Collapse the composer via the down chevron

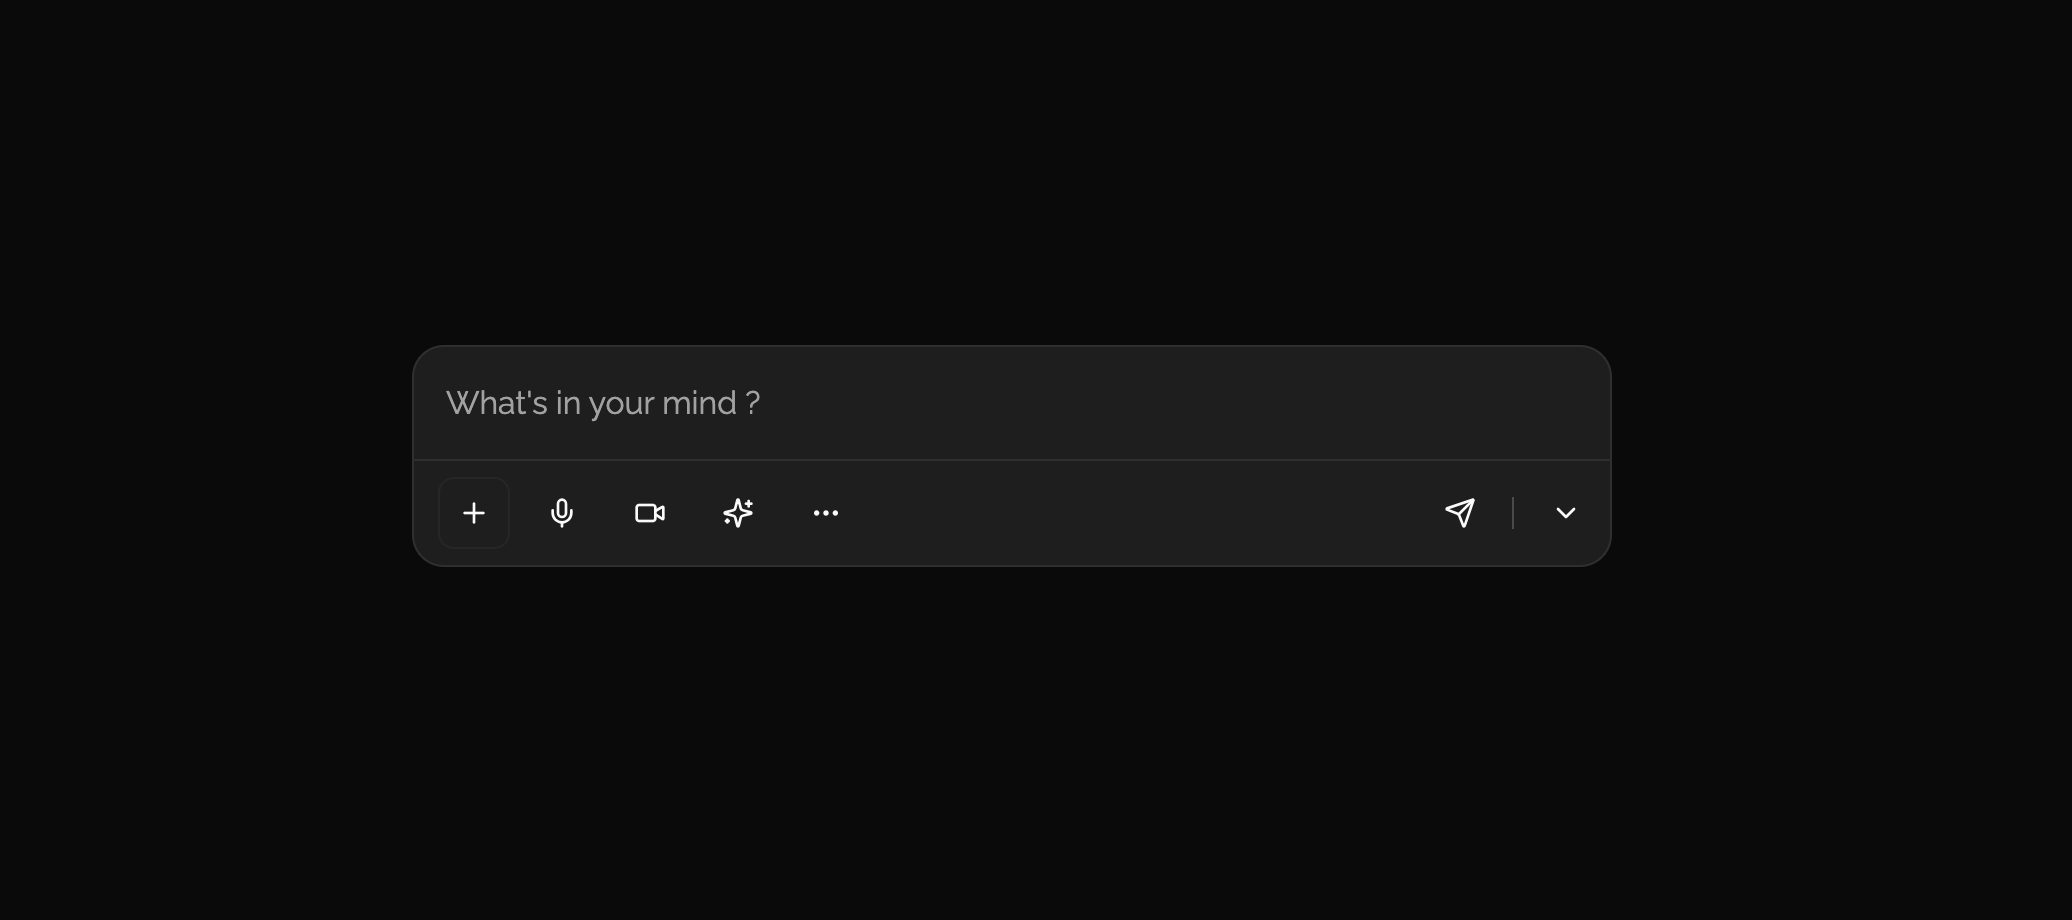point(1565,513)
